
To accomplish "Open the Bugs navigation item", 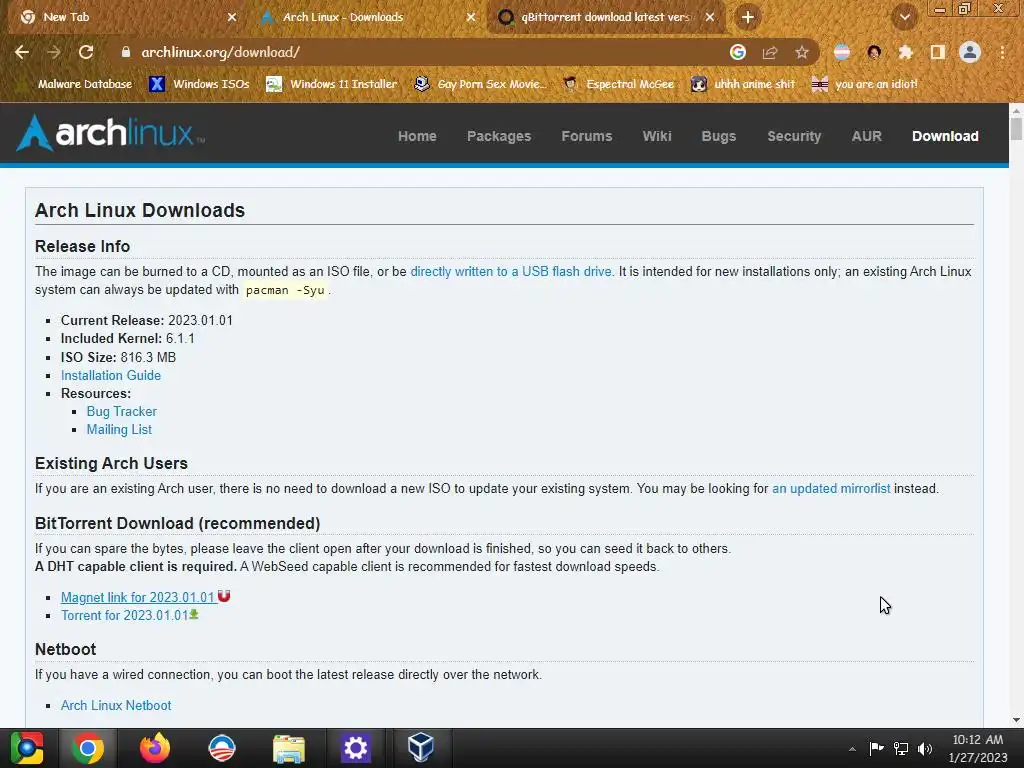I will [718, 136].
